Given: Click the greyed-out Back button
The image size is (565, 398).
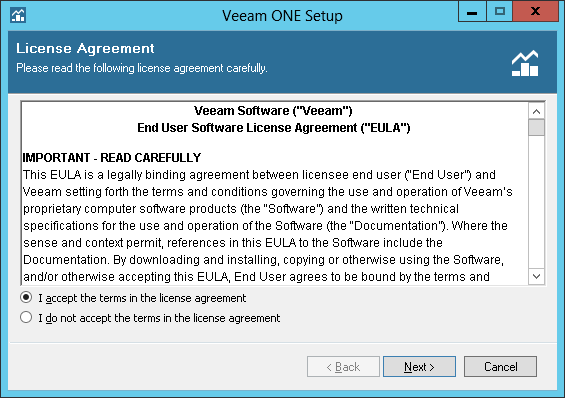Looking at the screenshot, I should 343,367.
